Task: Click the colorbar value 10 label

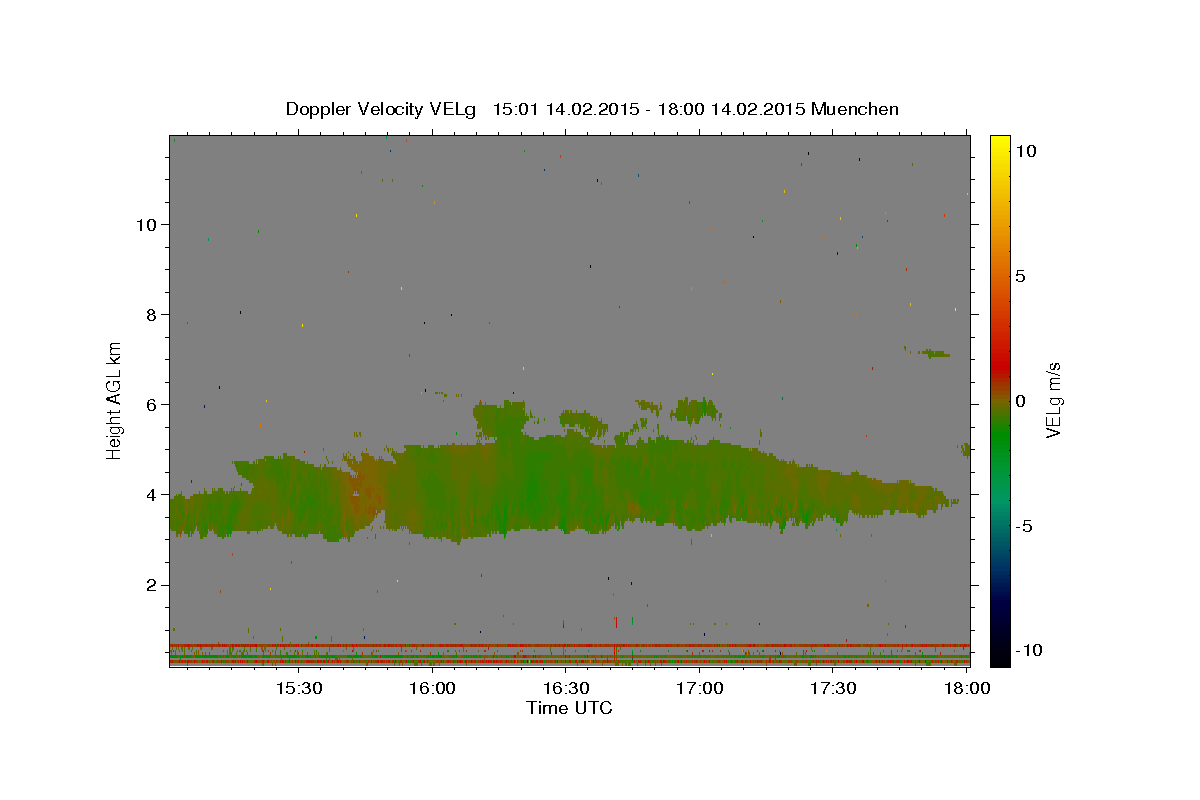Action: (1025, 150)
